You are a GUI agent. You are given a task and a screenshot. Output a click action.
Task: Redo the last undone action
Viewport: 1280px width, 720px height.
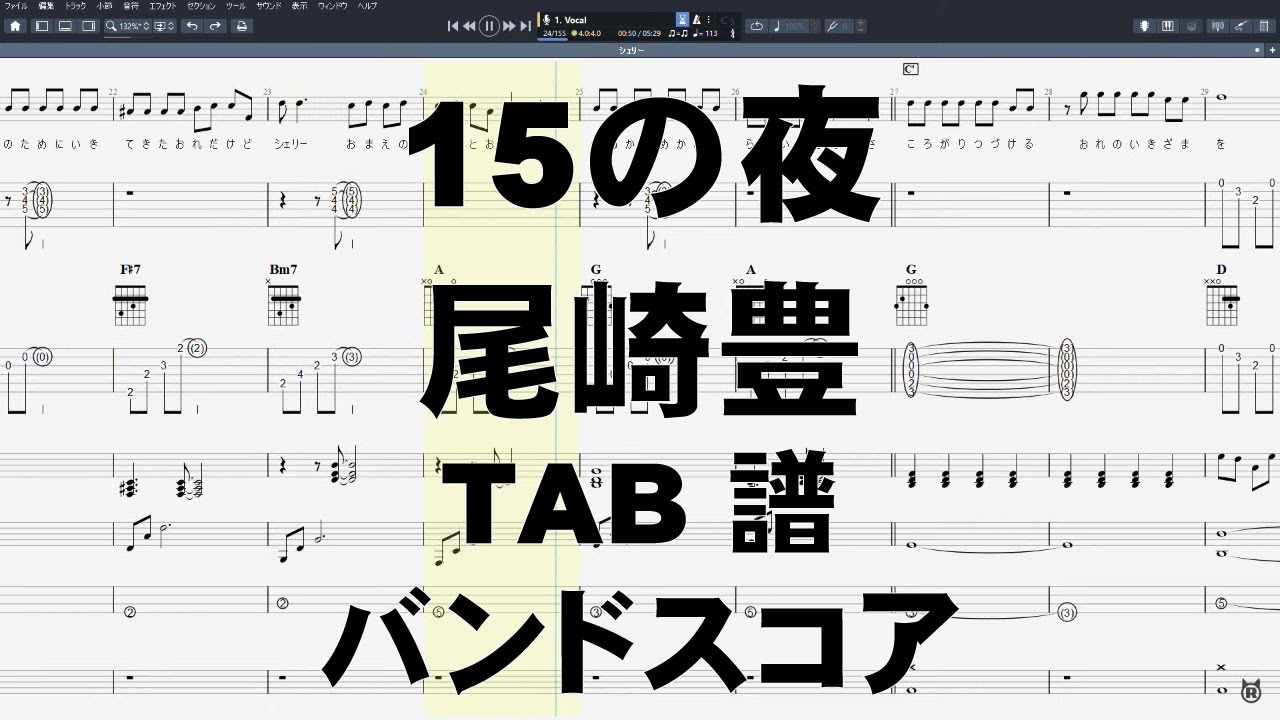(x=214, y=26)
